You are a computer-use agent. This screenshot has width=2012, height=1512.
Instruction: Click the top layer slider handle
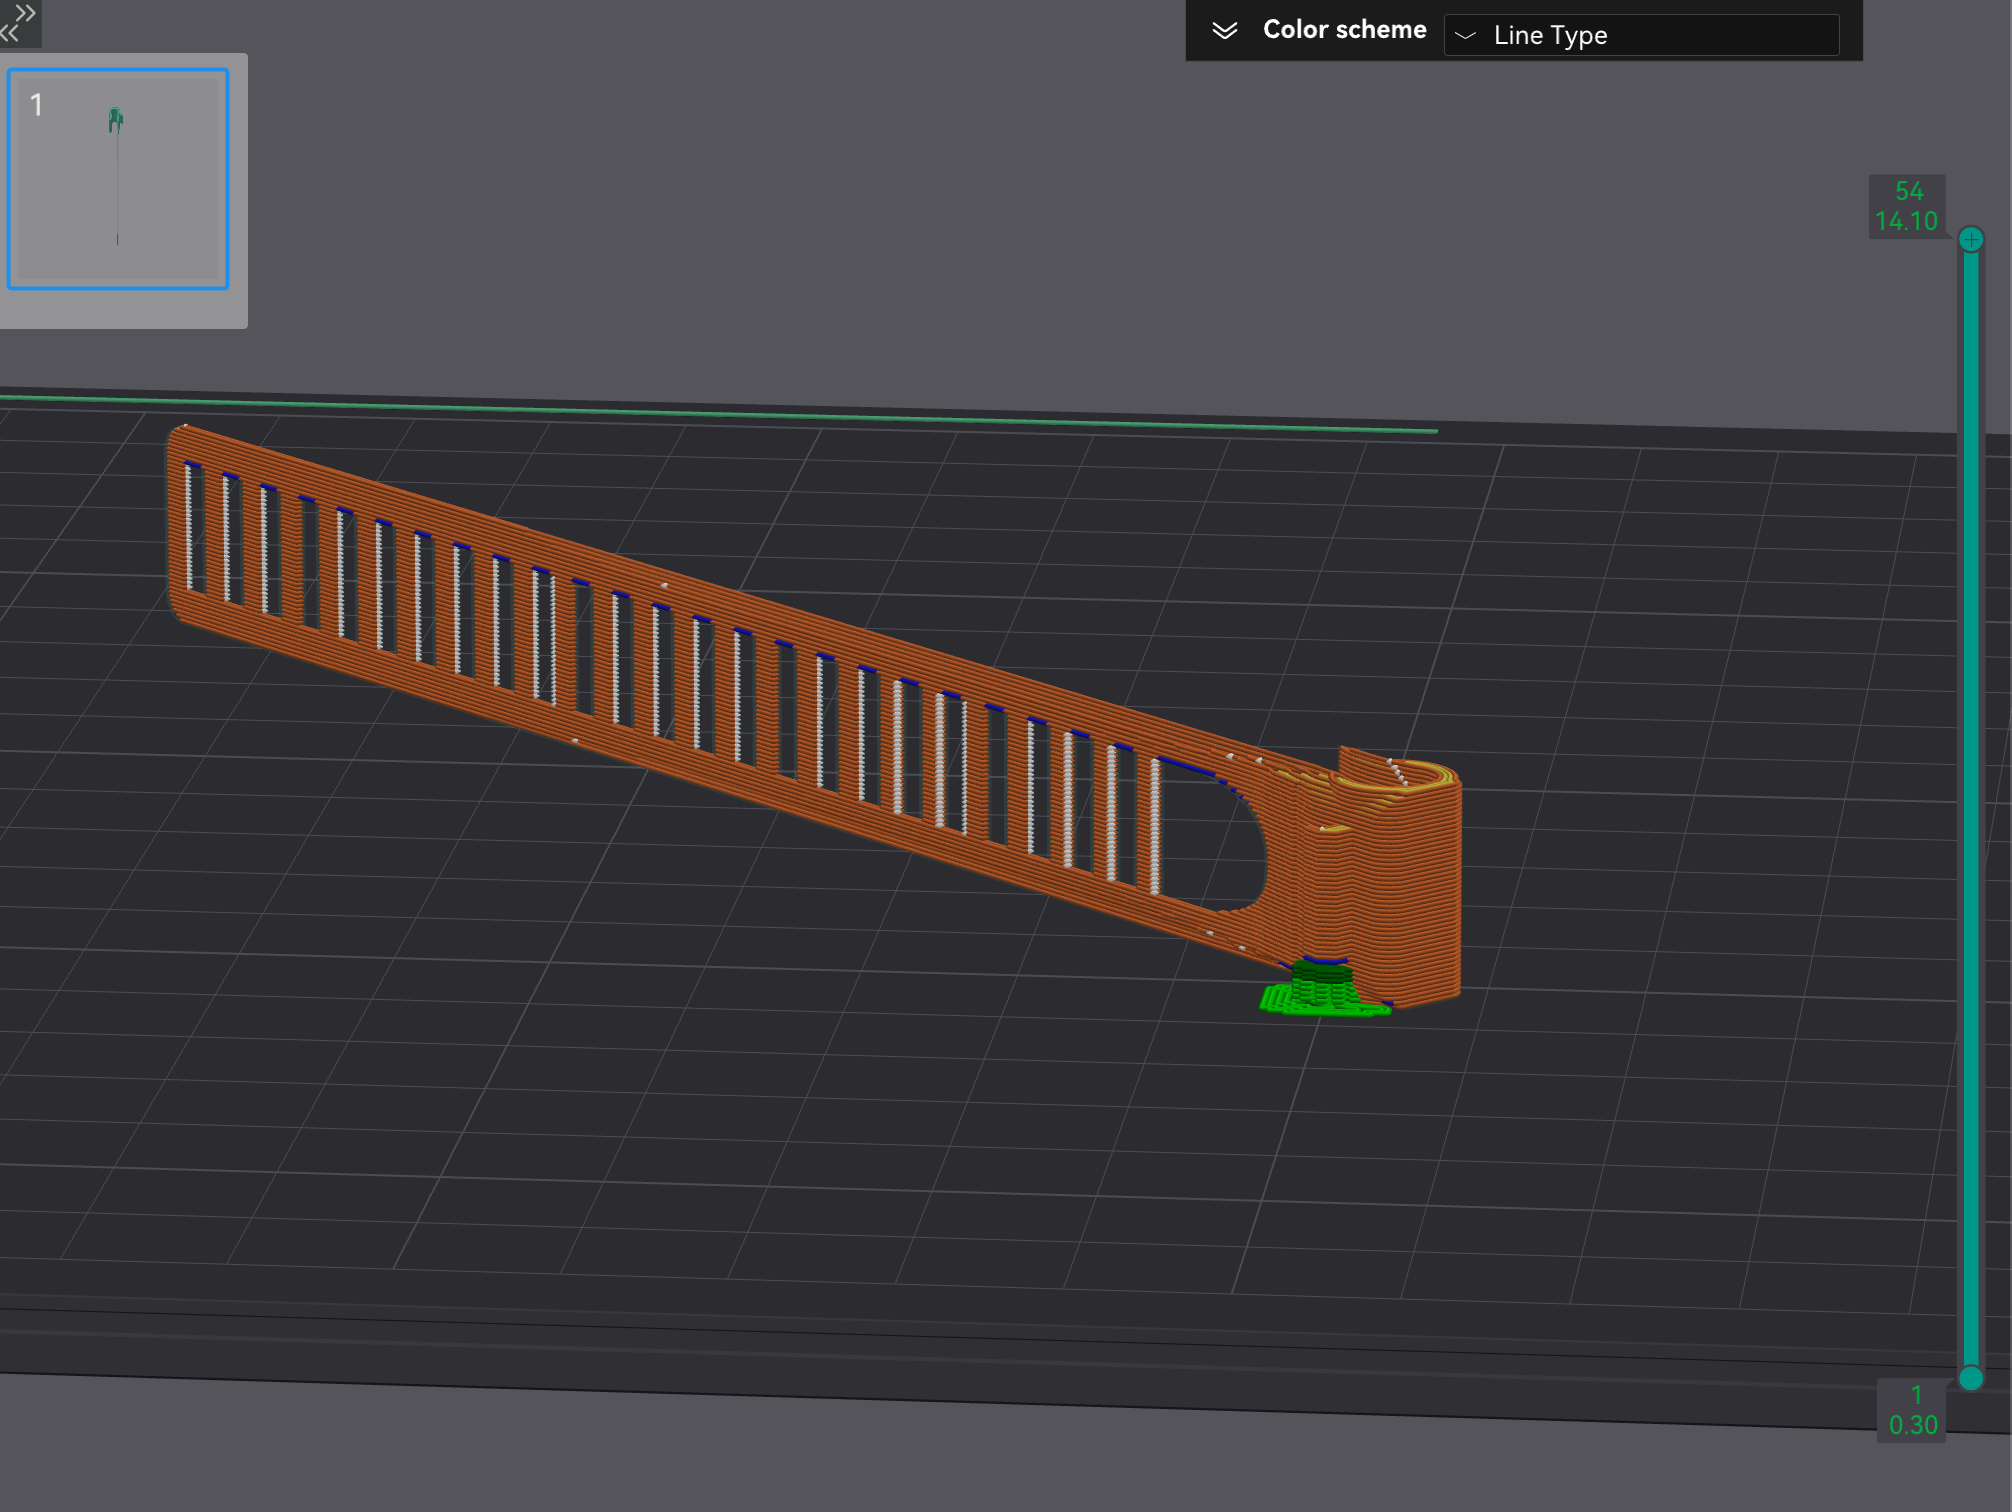pos(1971,239)
